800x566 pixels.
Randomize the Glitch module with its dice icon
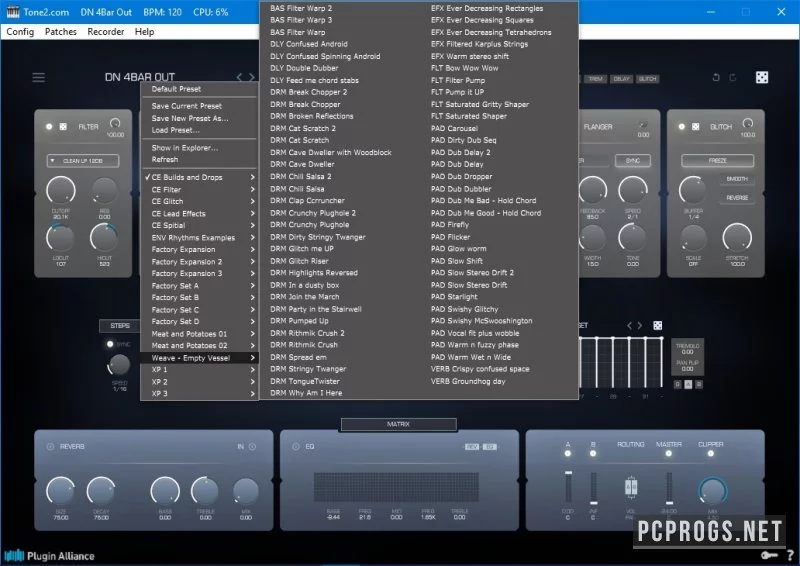(x=695, y=126)
